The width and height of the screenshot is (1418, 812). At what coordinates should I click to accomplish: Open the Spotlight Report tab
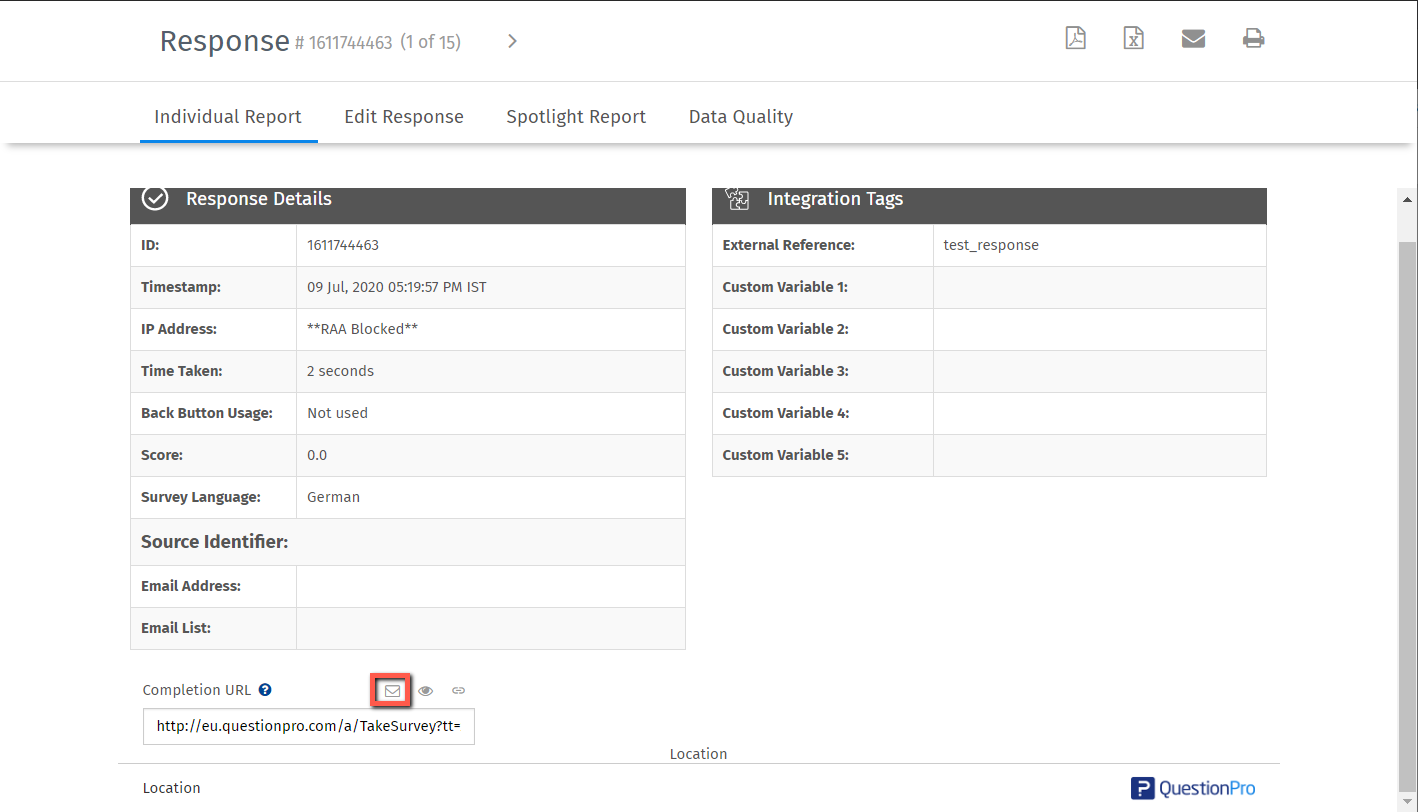coord(576,117)
